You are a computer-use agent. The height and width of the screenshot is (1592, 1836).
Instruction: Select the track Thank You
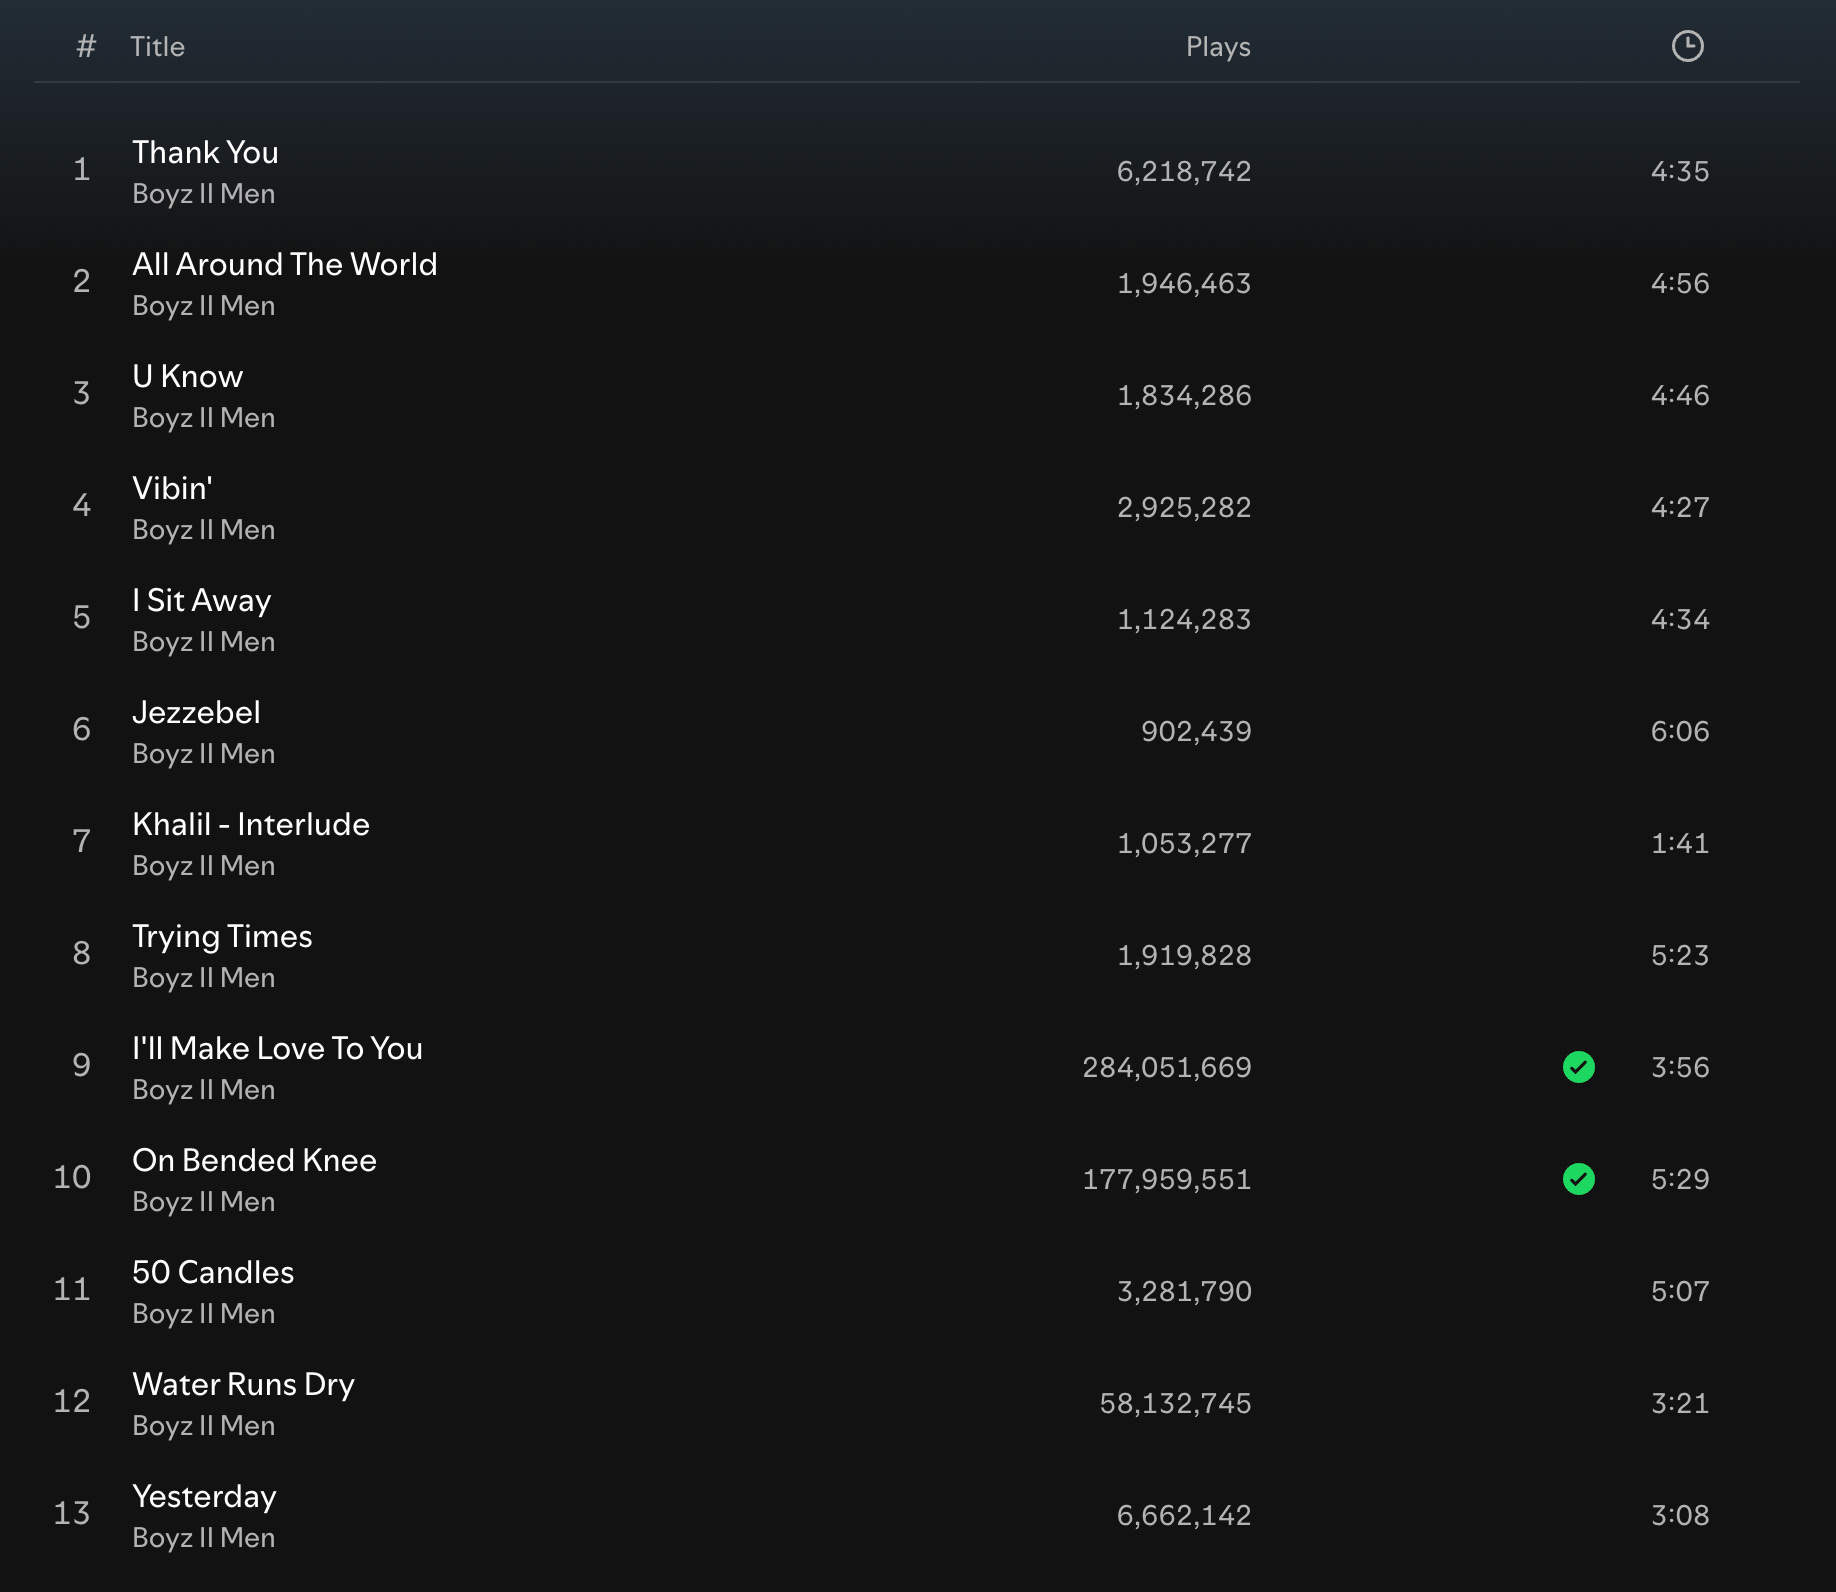pos(205,152)
